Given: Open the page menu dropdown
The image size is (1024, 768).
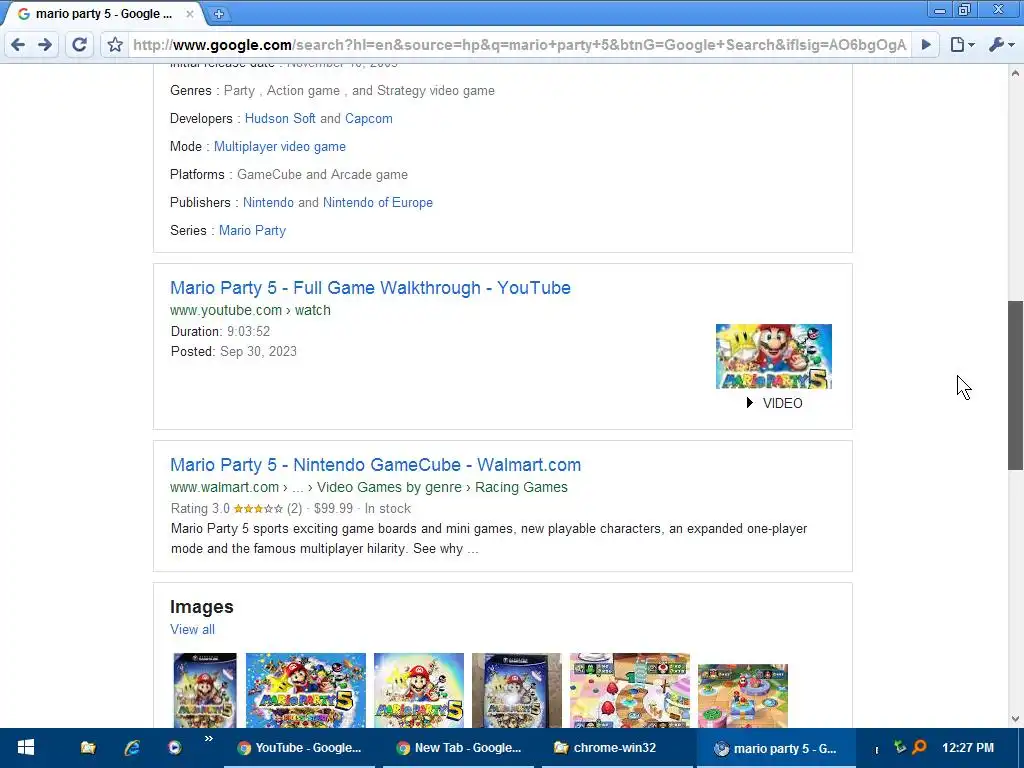Looking at the screenshot, I should click(962, 44).
